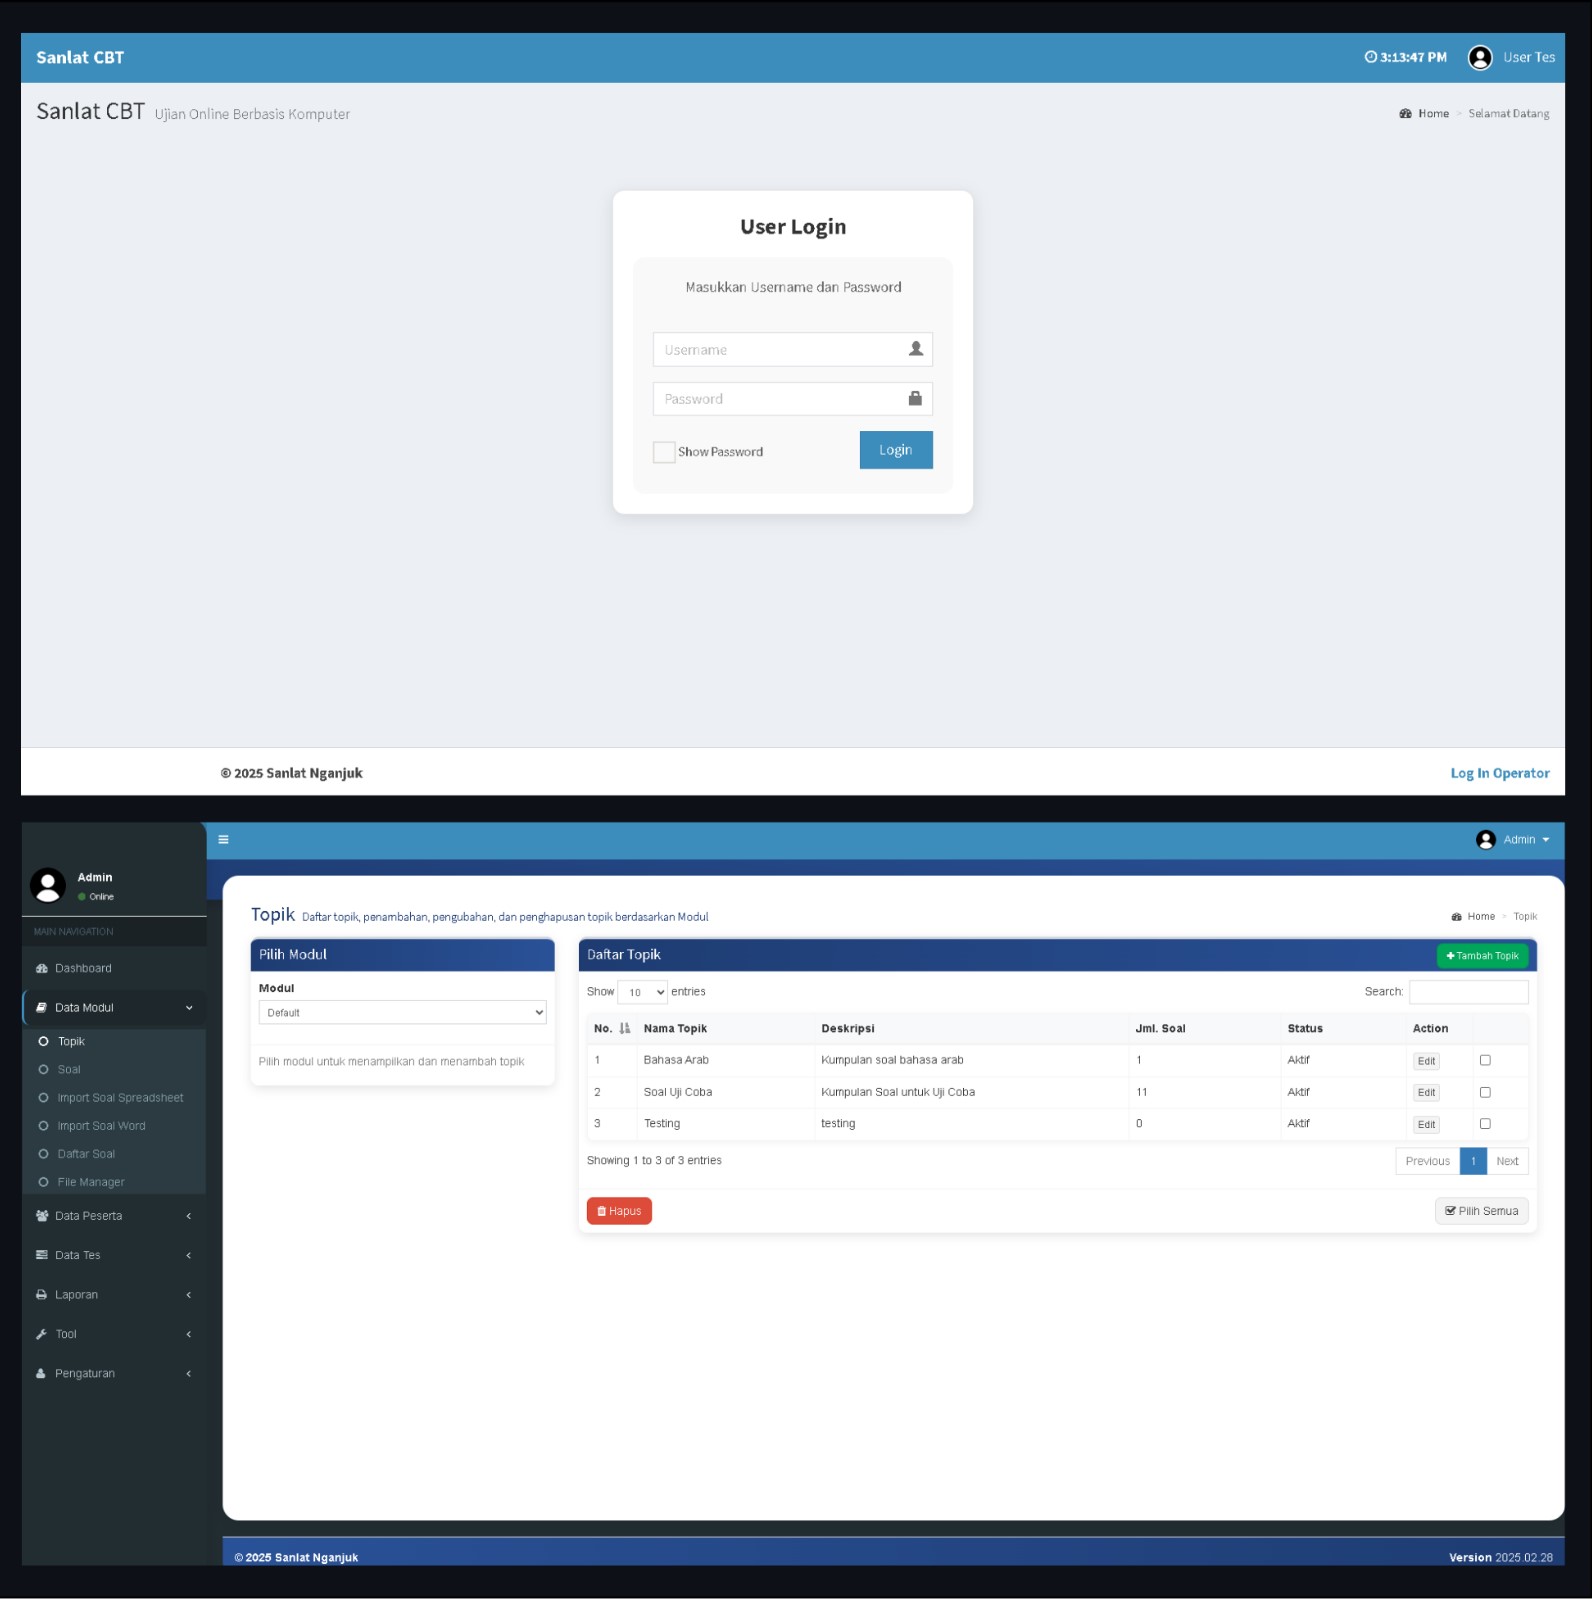Open the Modul dropdown showing Default

click(x=402, y=1013)
